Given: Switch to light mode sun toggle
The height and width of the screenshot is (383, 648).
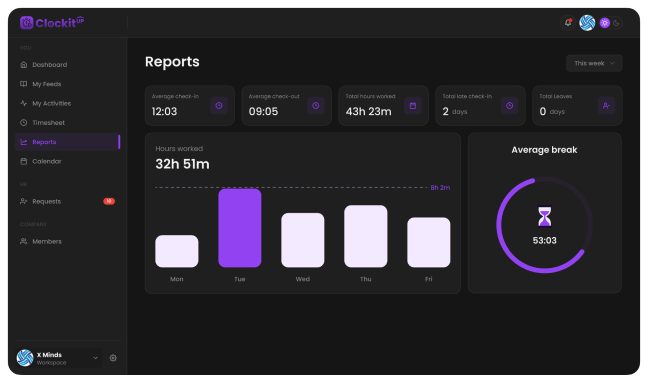Looking at the screenshot, I should 605,23.
